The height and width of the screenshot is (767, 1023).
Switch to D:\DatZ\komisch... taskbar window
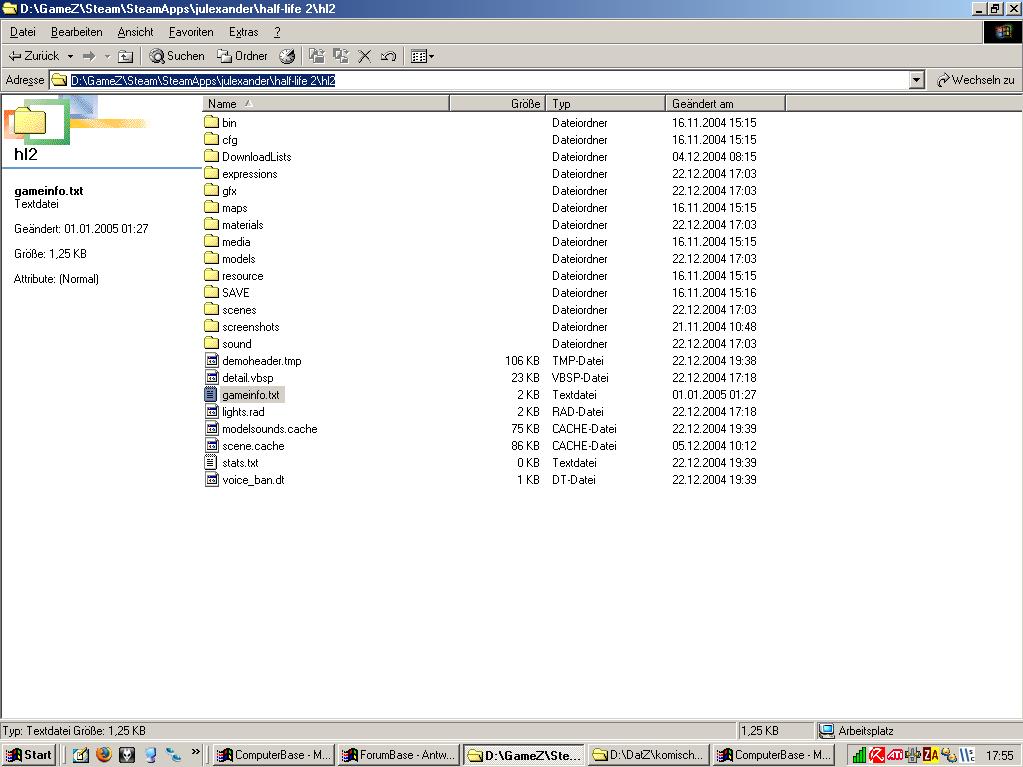(649, 755)
